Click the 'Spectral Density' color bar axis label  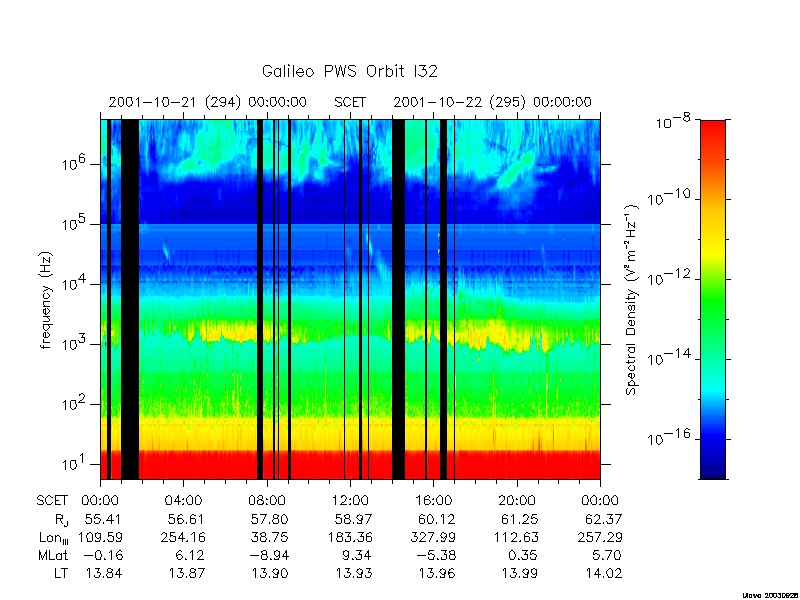(x=632, y=299)
